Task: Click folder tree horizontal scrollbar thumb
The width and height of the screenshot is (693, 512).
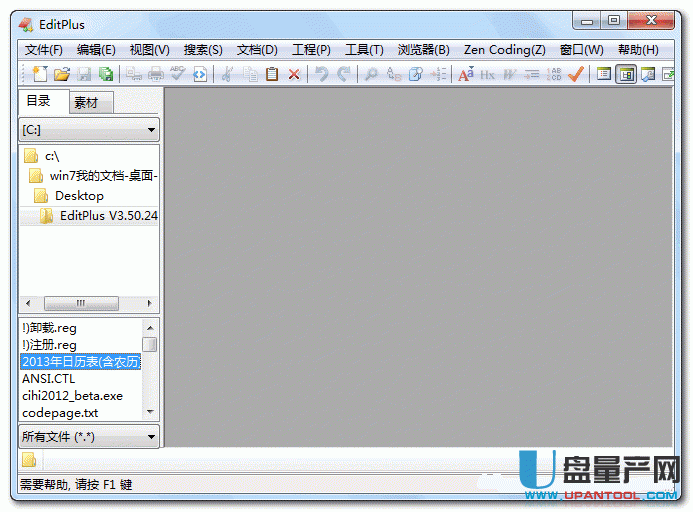Action: pos(81,303)
